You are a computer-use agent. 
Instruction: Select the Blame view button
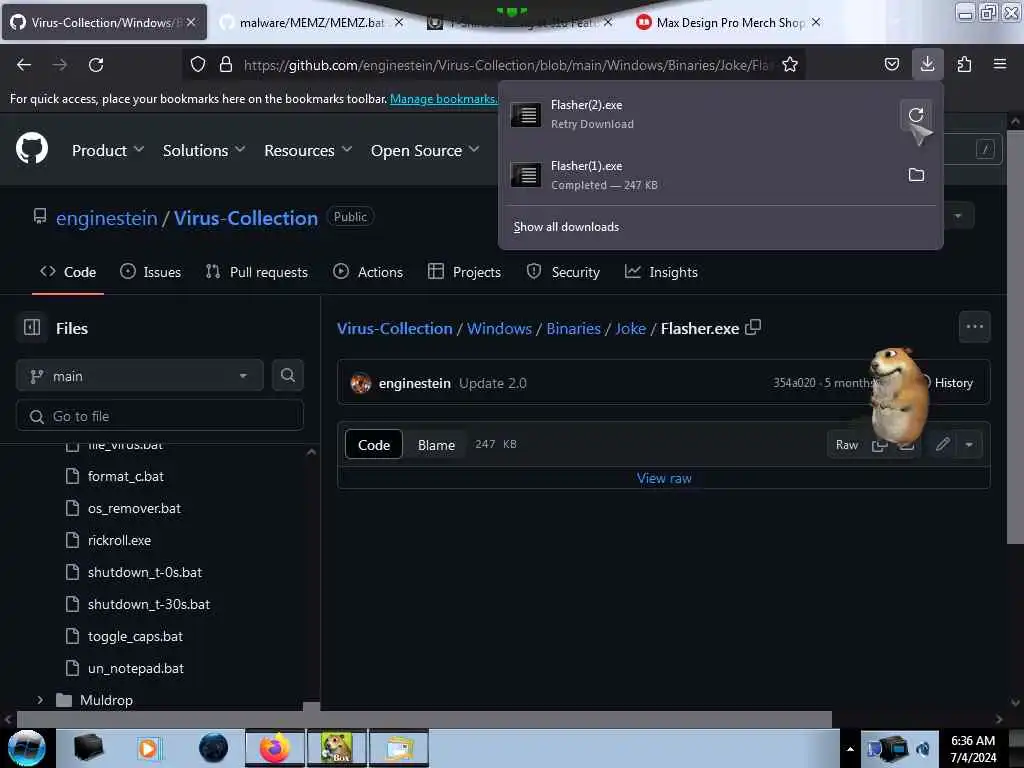point(436,445)
